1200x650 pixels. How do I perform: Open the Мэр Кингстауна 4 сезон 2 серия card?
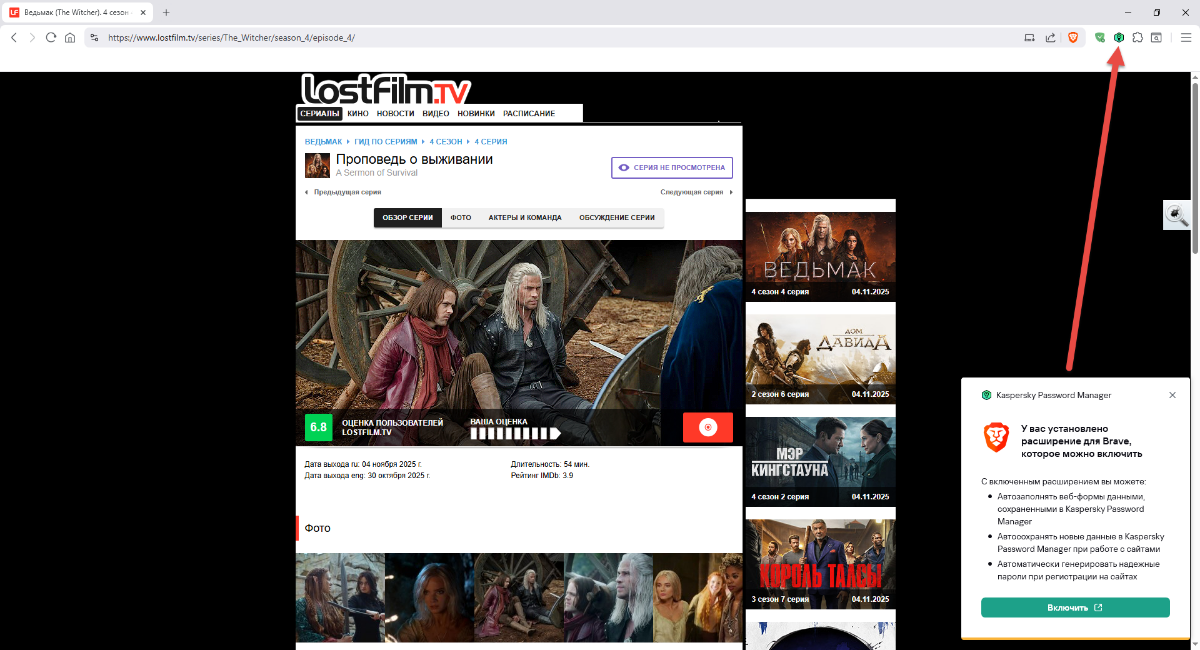click(x=820, y=461)
